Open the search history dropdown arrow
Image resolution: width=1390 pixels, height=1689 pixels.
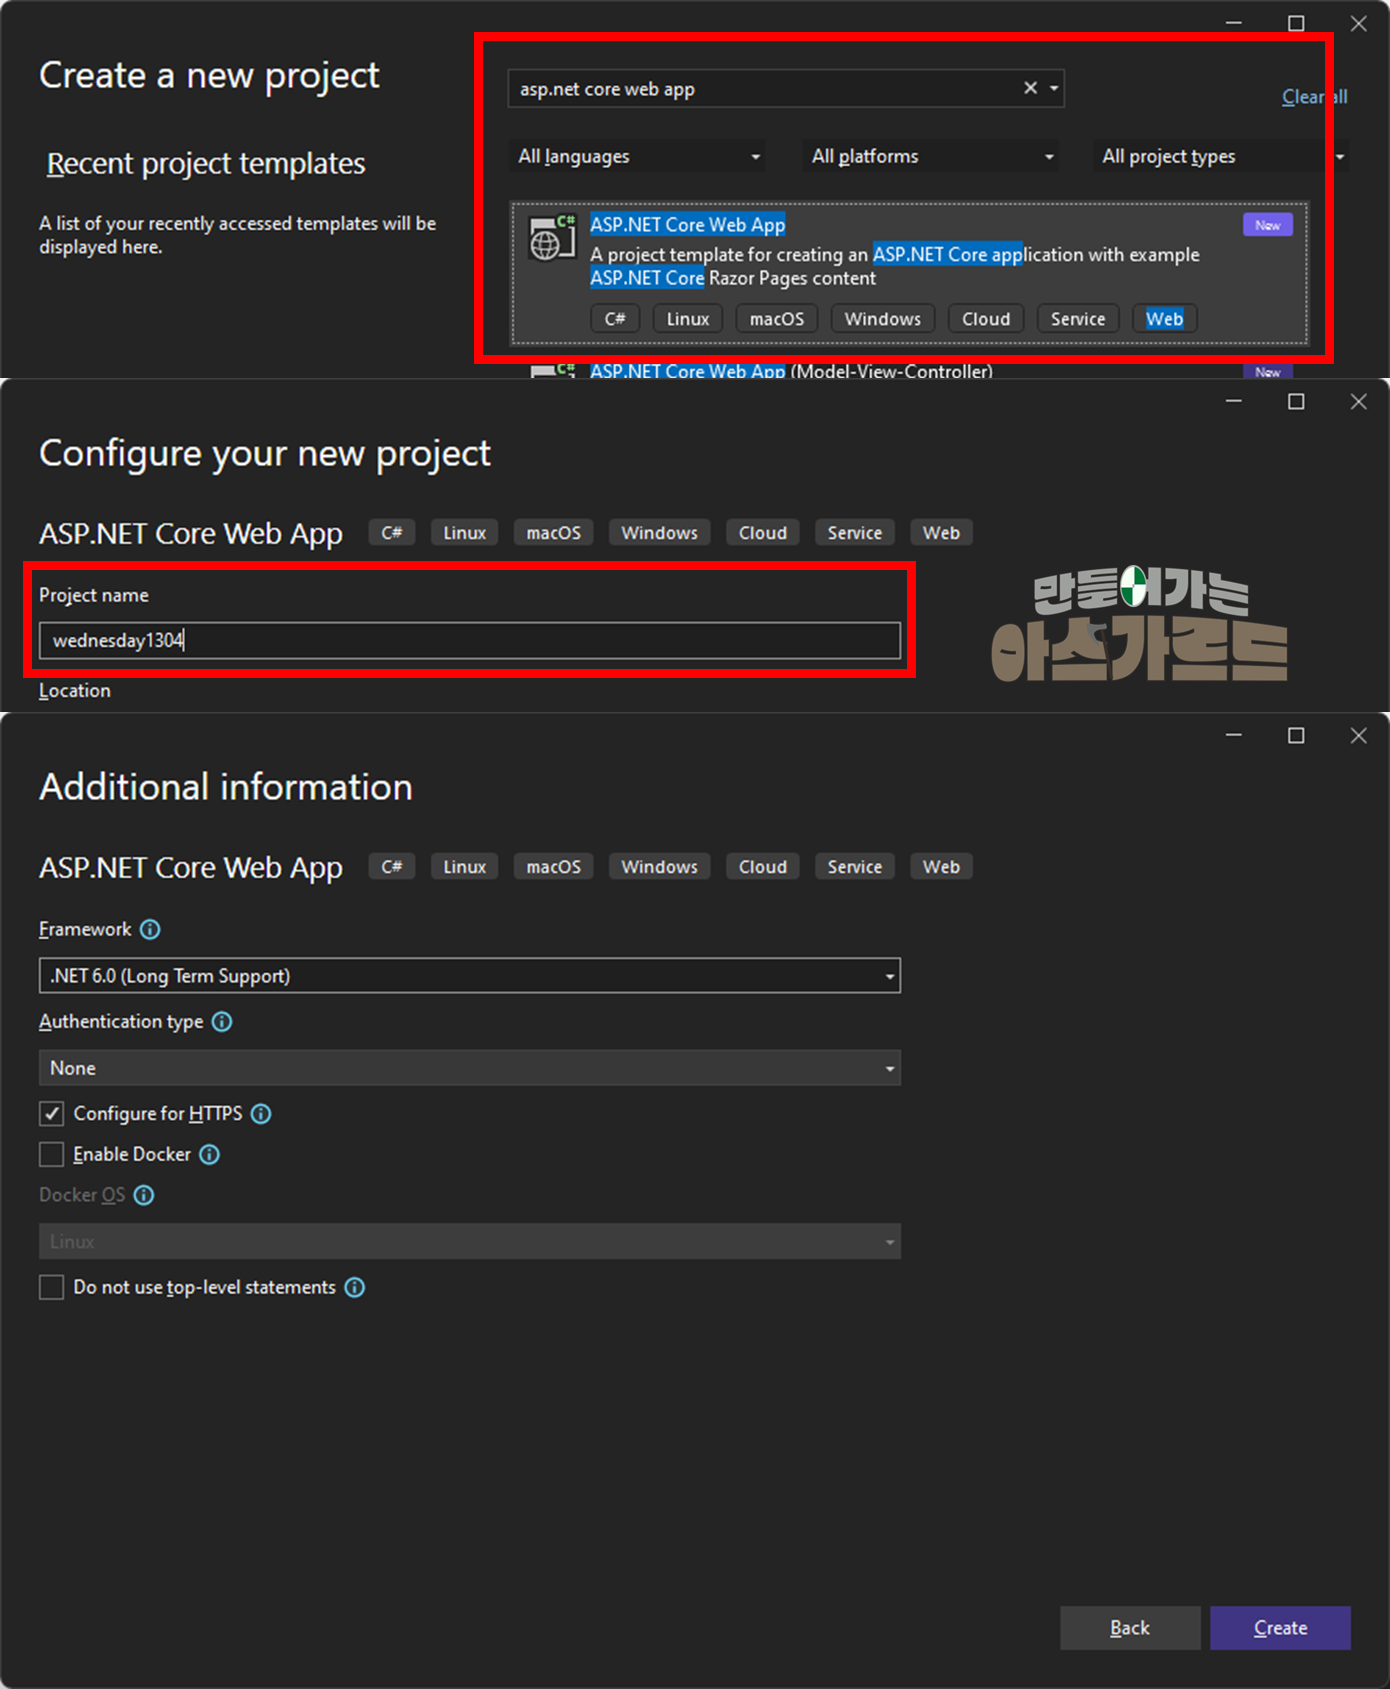(1054, 88)
